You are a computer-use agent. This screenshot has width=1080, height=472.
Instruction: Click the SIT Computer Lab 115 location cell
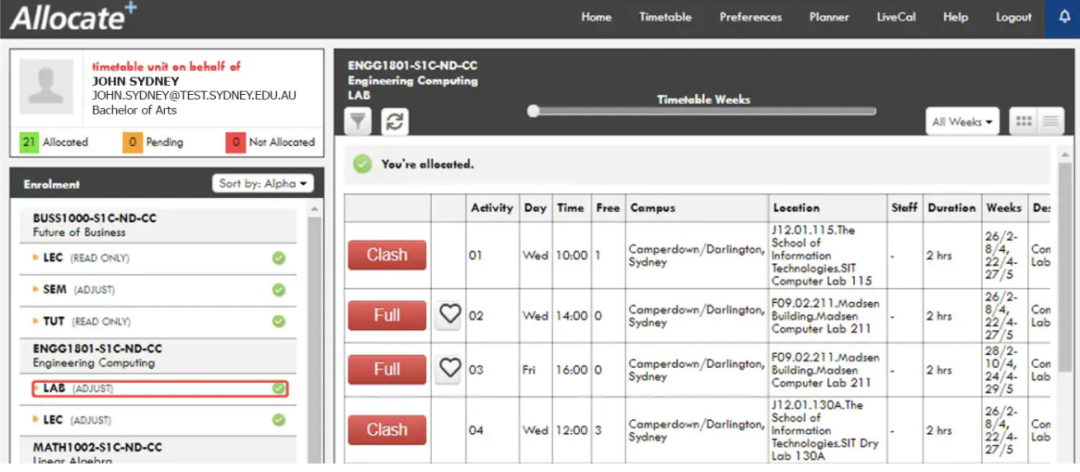pos(828,255)
